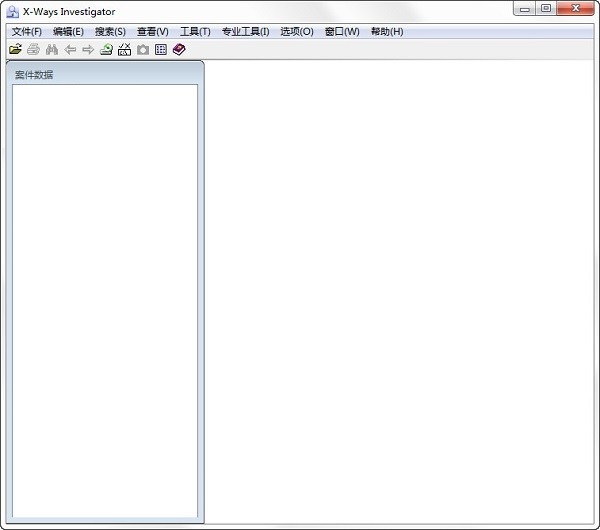Open the 窗口(W) menu
The height and width of the screenshot is (530, 600).
tap(342, 31)
